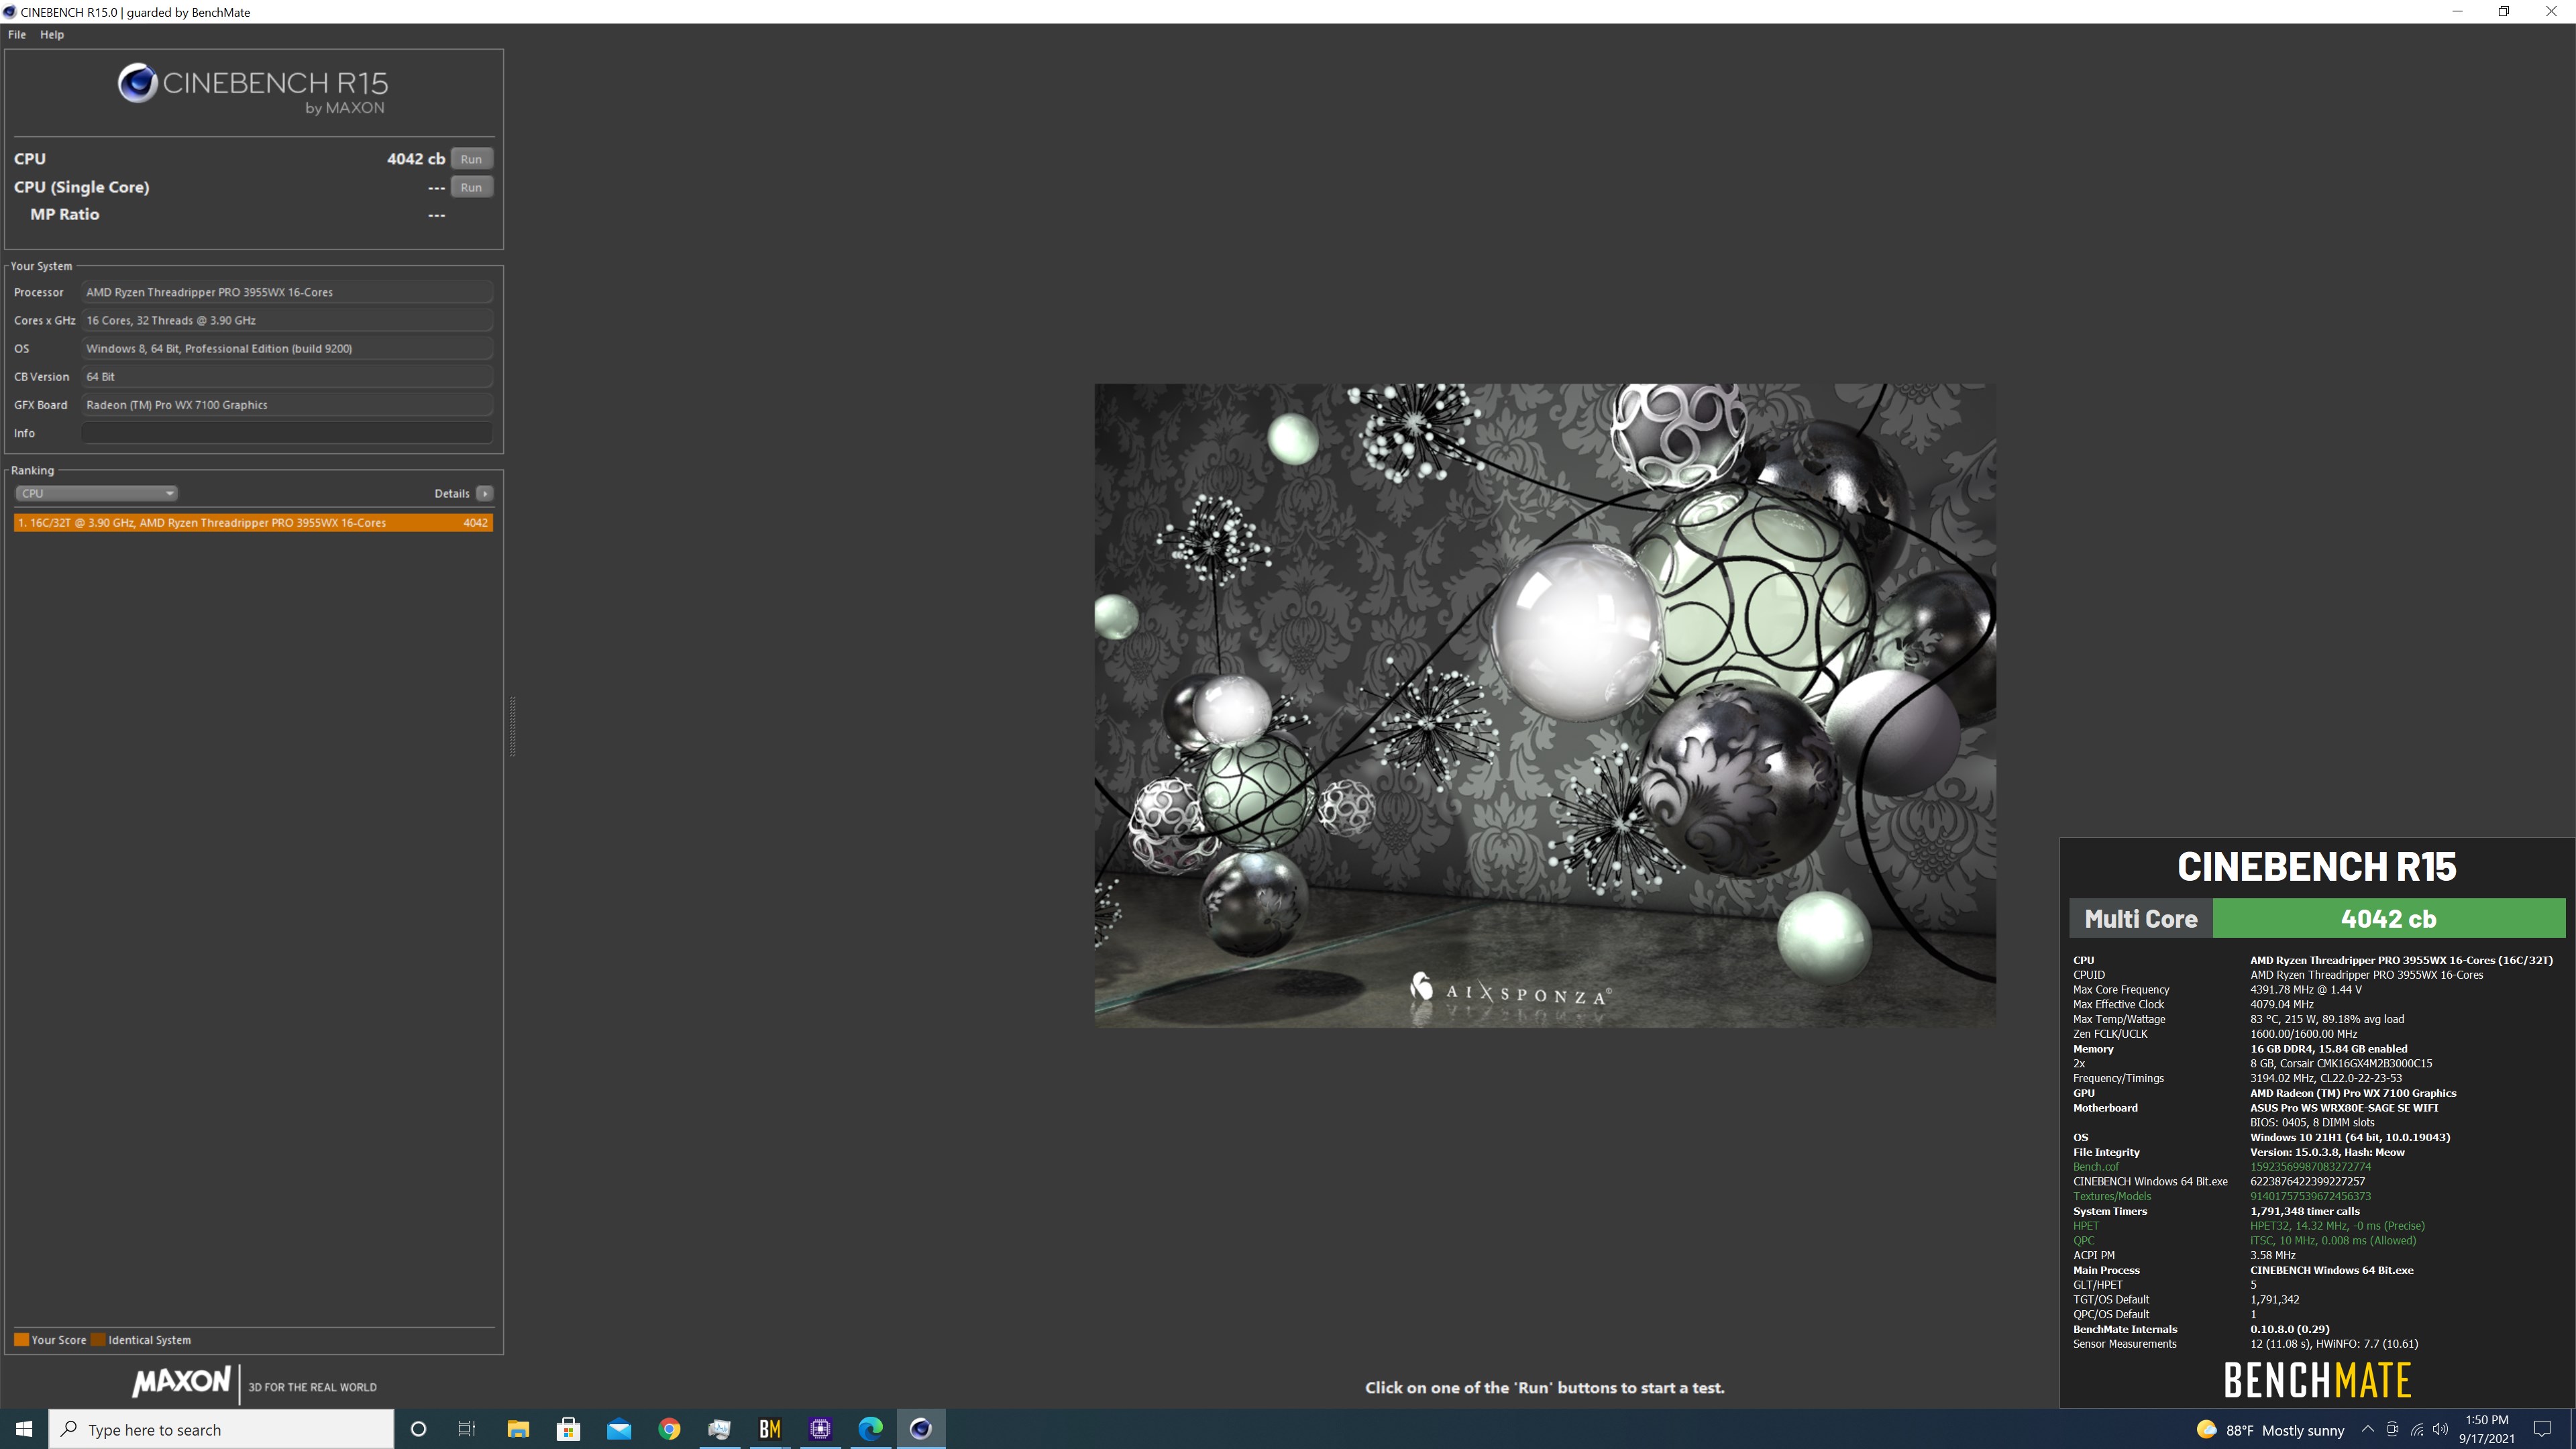Image resolution: width=2576 pixels, height=1449 pixels.
Task: Click the Identical System legend swatch
Action: click(x=98, y=1340)
